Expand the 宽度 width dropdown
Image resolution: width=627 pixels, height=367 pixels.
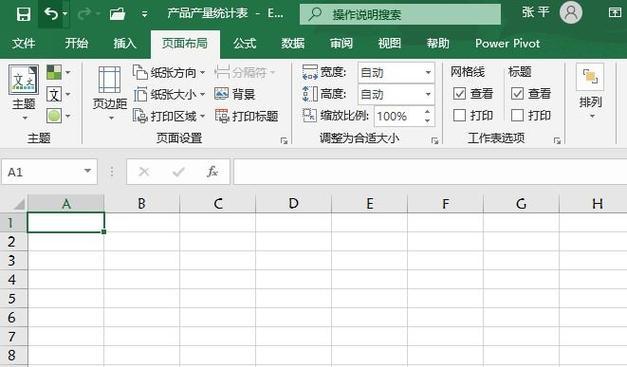pos(428,72)
